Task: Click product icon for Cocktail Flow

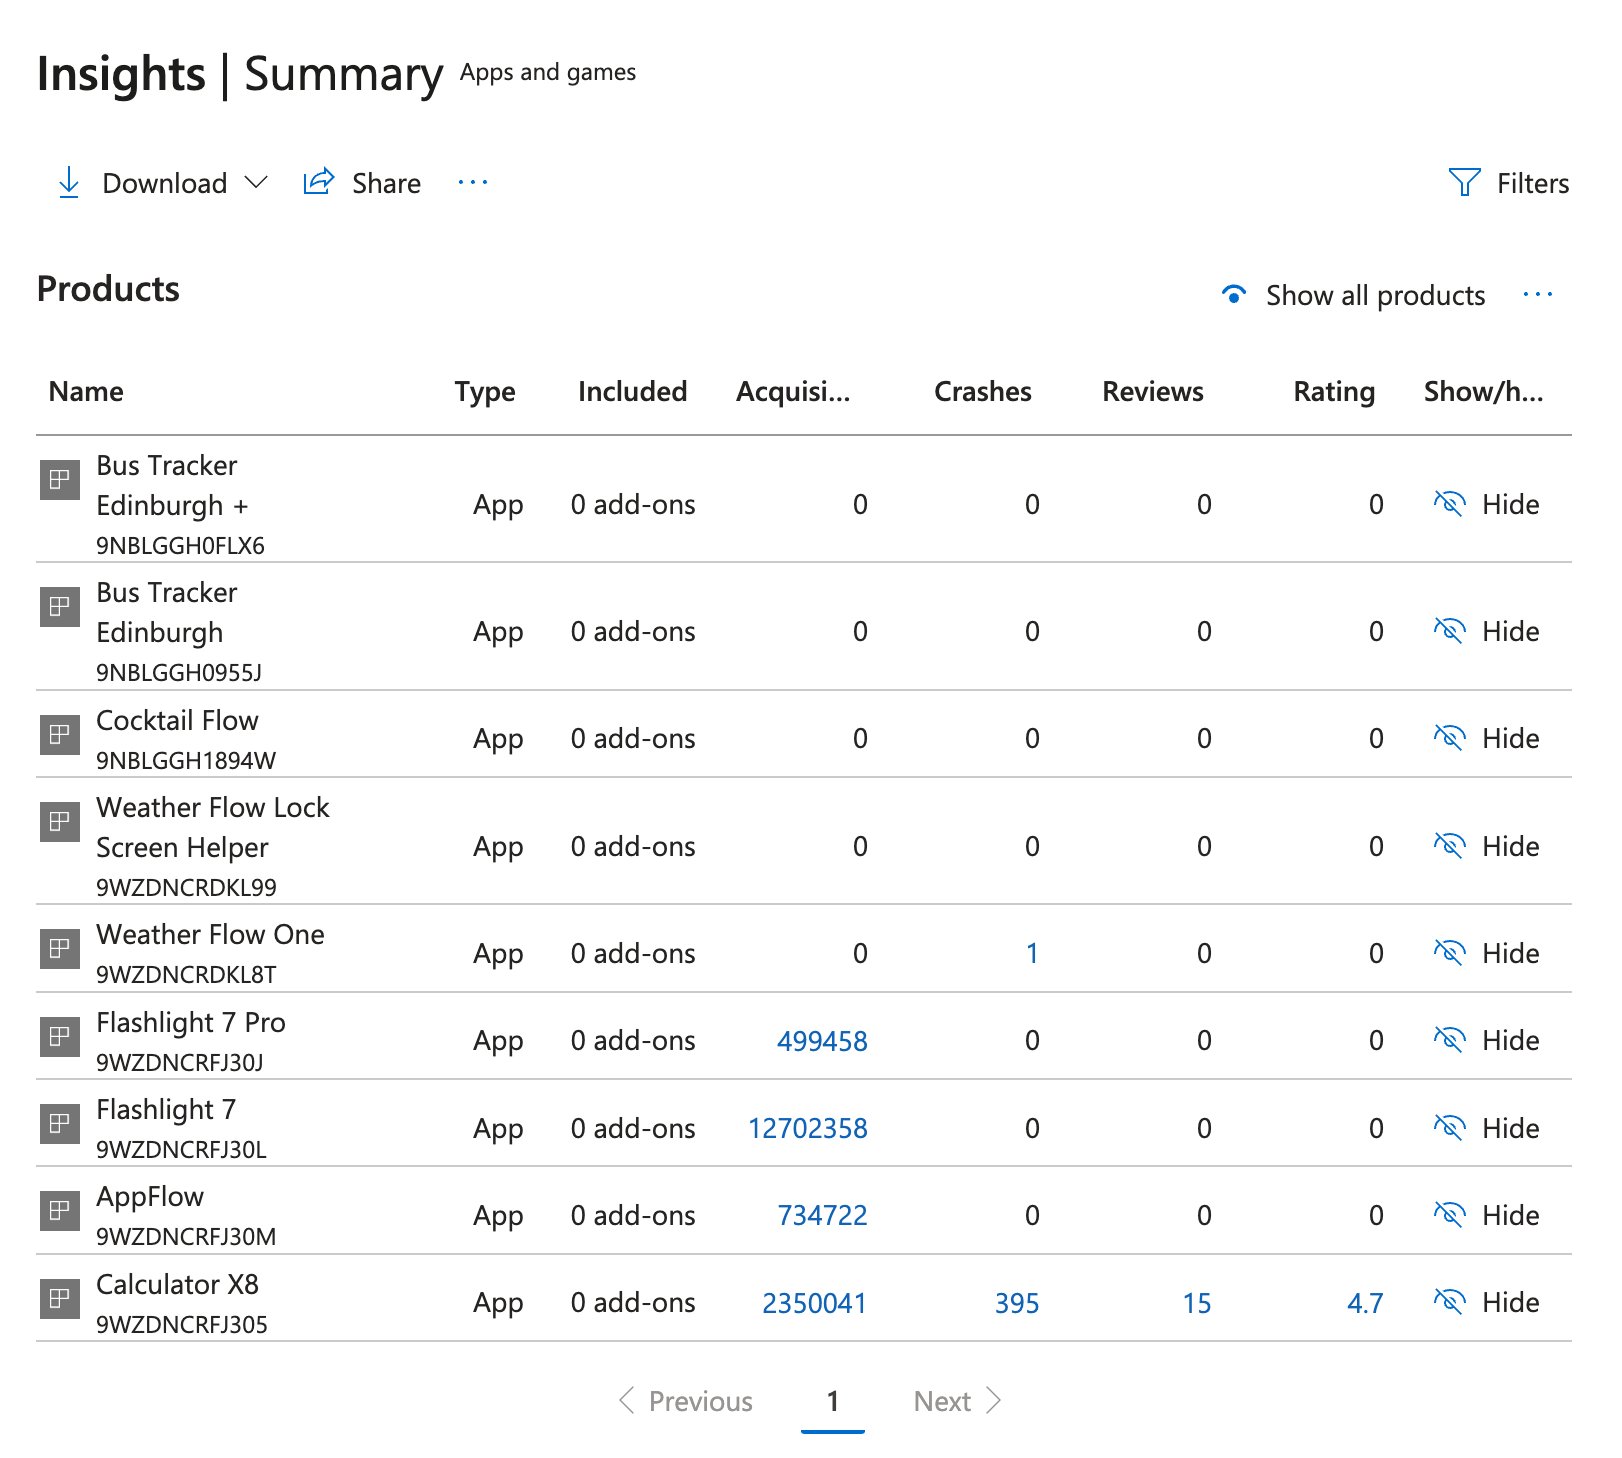Action: 60,734
